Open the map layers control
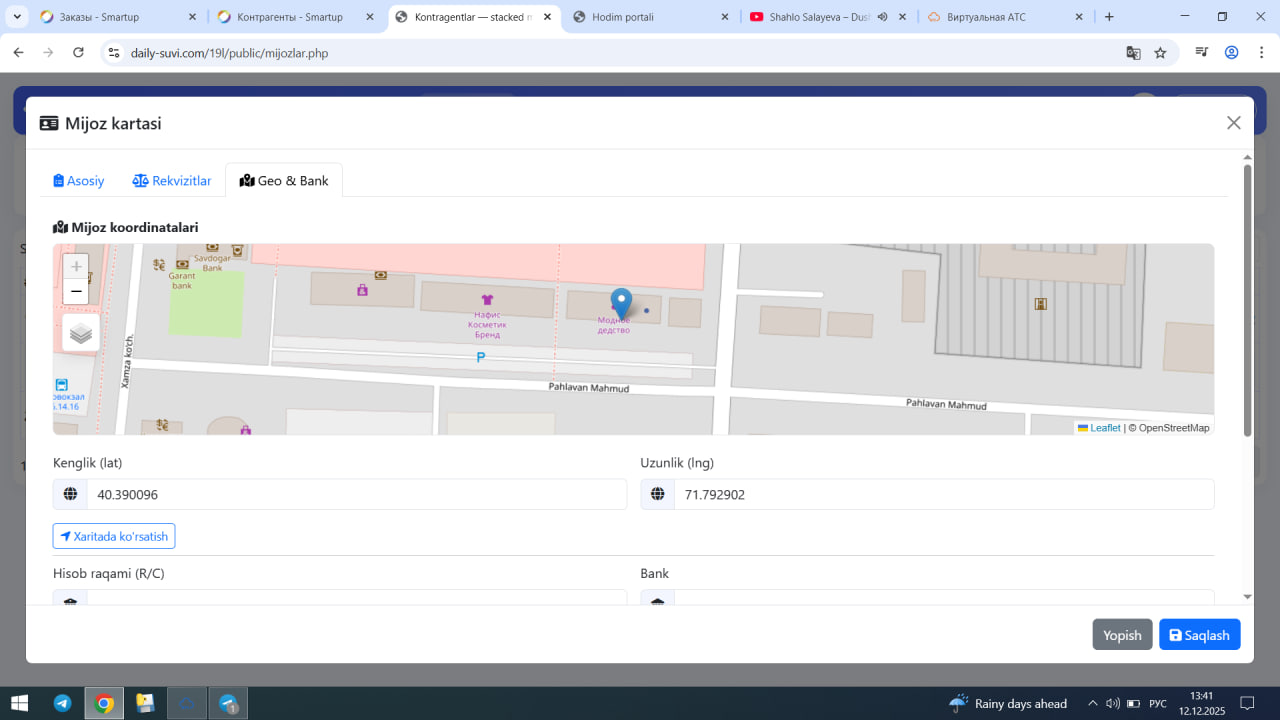This screenshot has height=720, width=1280. click(x=81, y=333)
